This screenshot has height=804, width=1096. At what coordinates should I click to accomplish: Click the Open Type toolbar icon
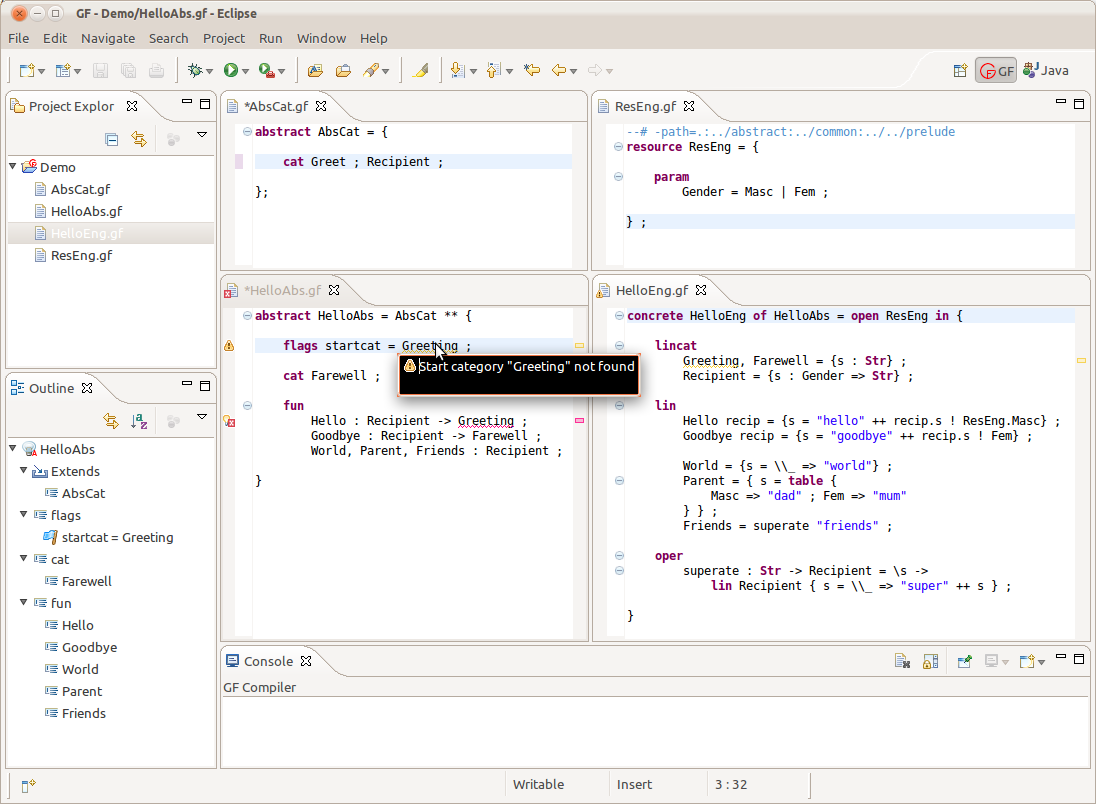[315, 70]
